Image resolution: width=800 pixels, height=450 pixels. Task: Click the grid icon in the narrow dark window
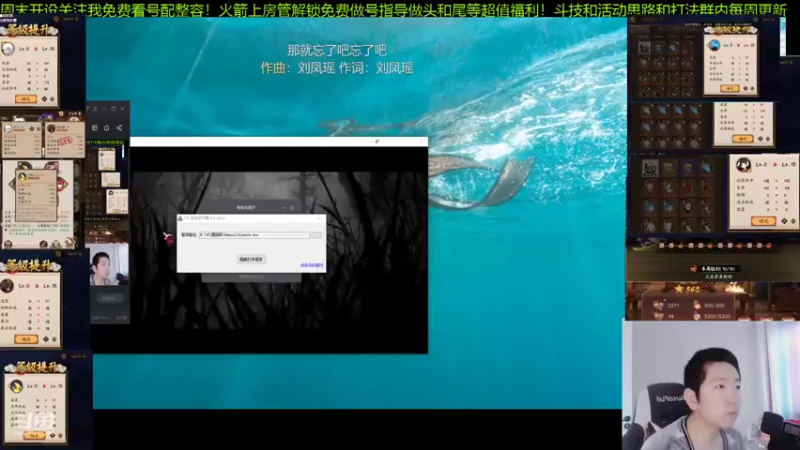point(94,128)
